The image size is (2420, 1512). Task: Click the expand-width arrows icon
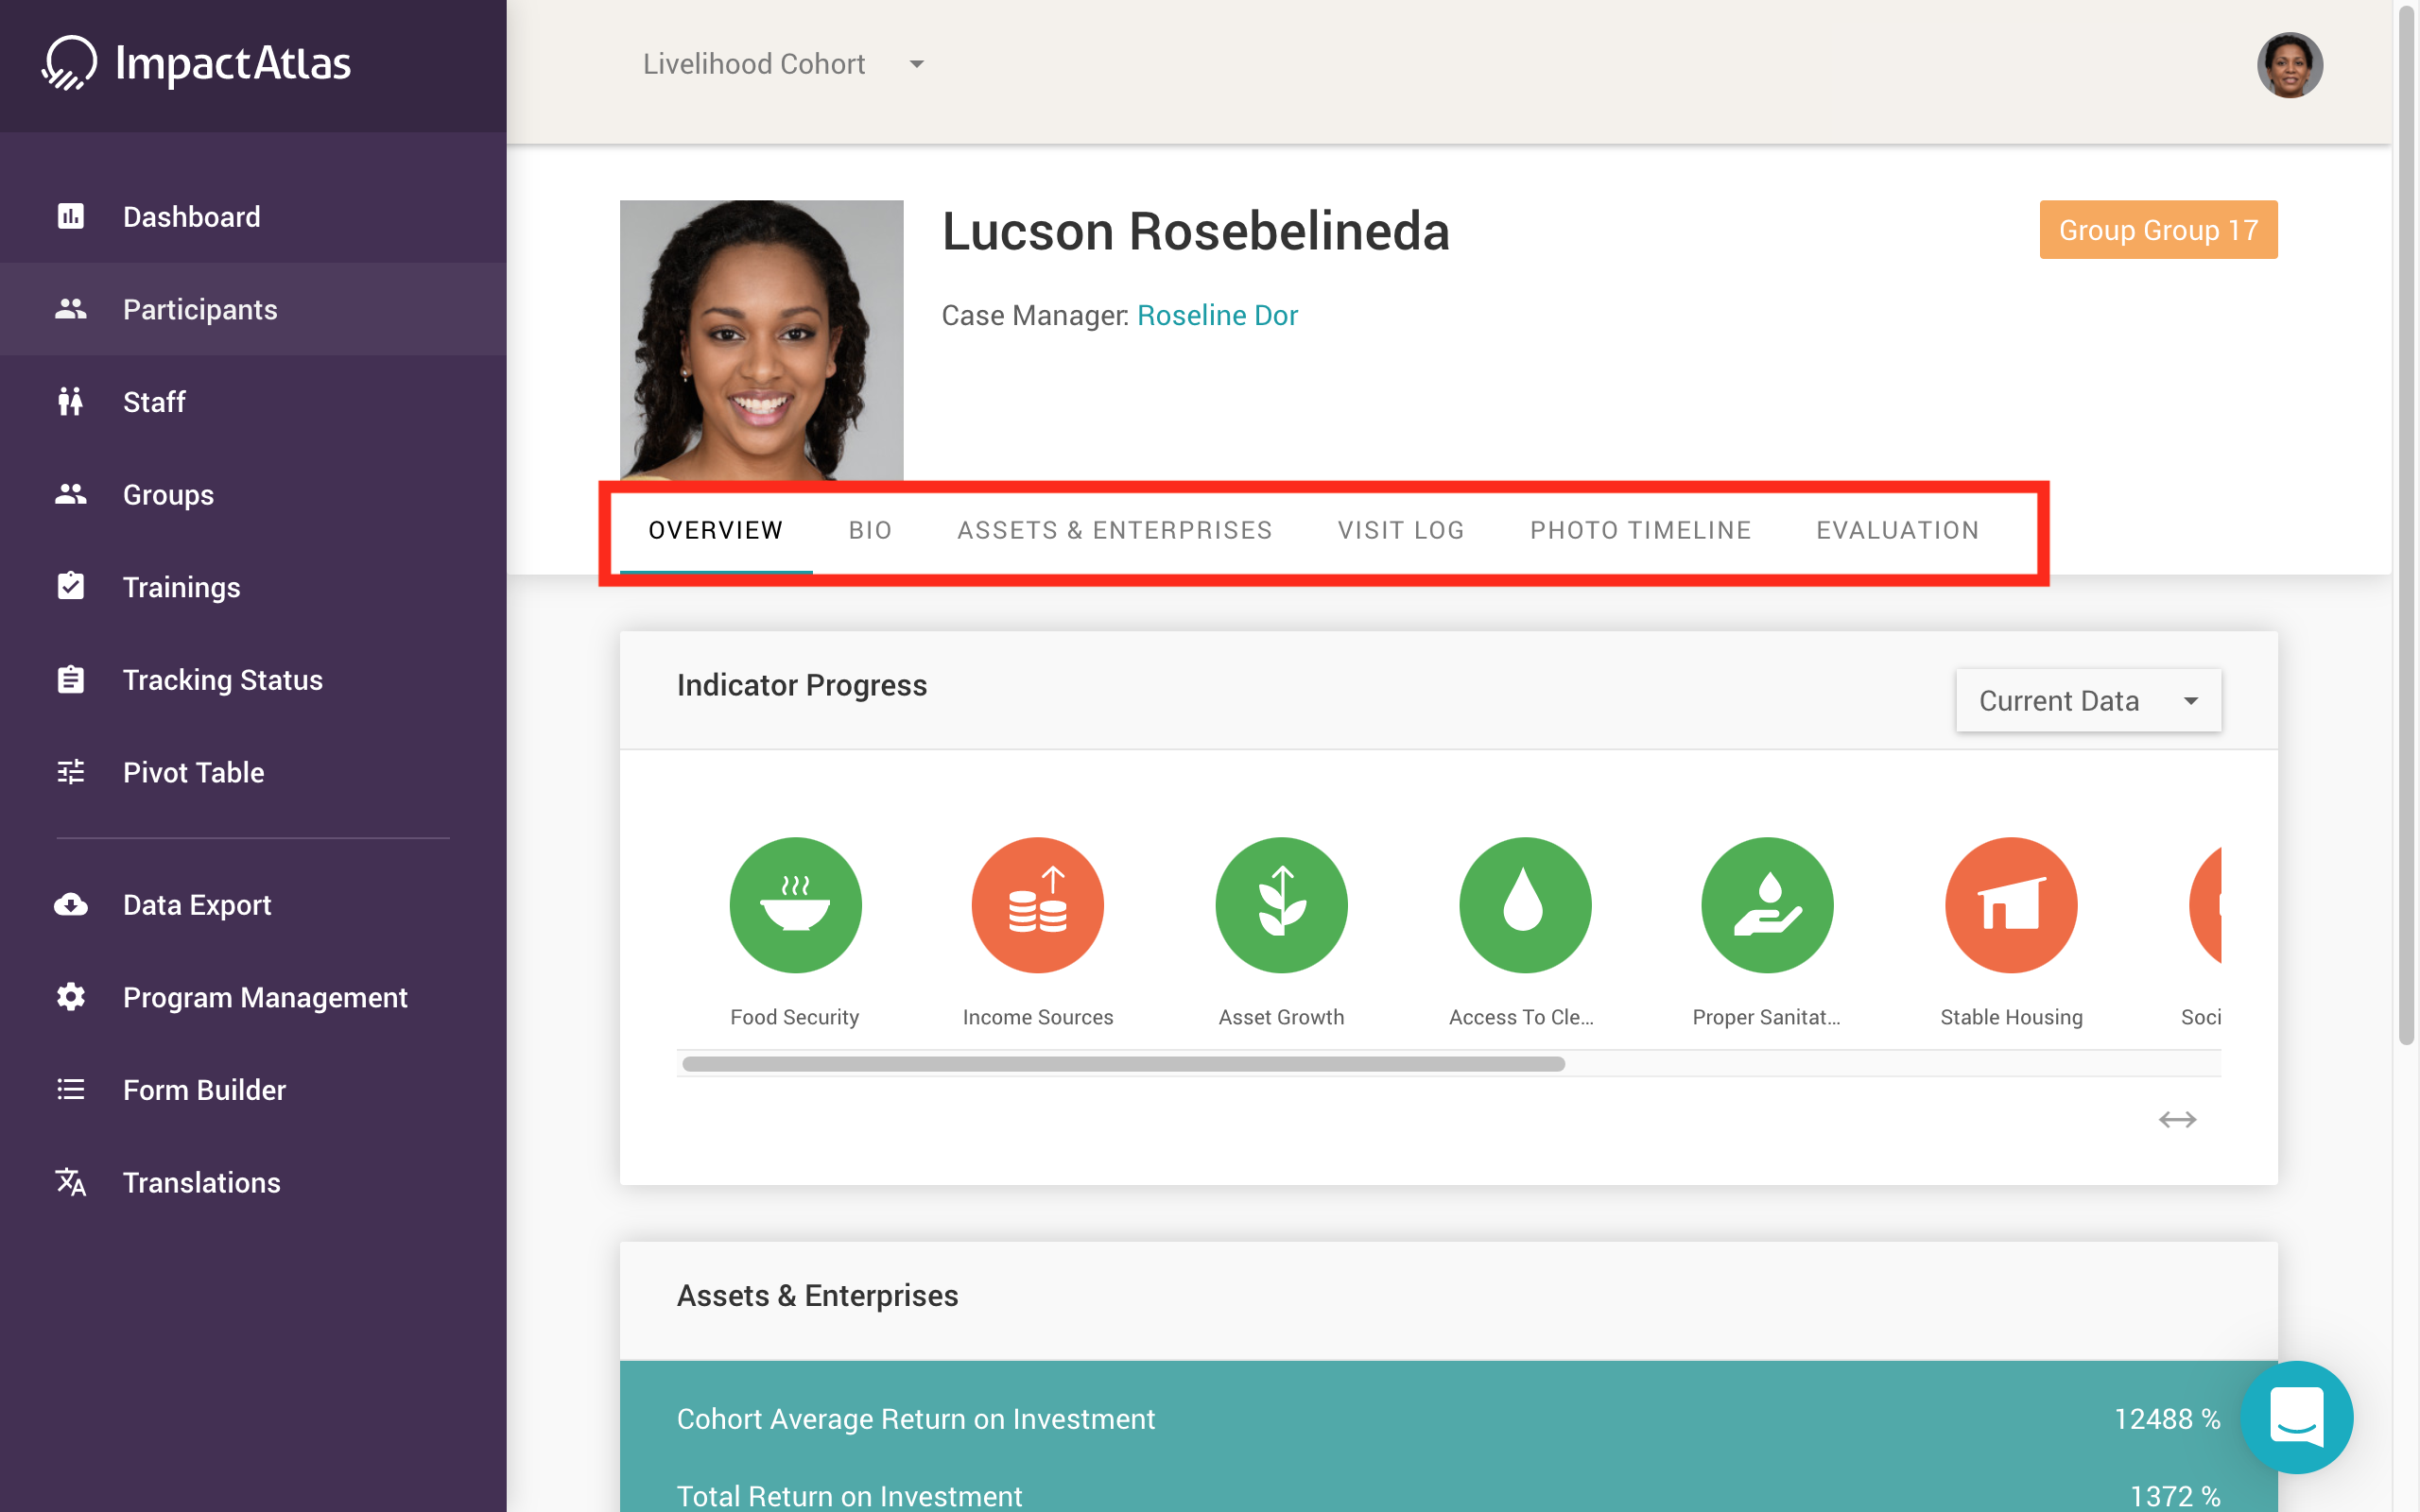tap(2177, 1119)
